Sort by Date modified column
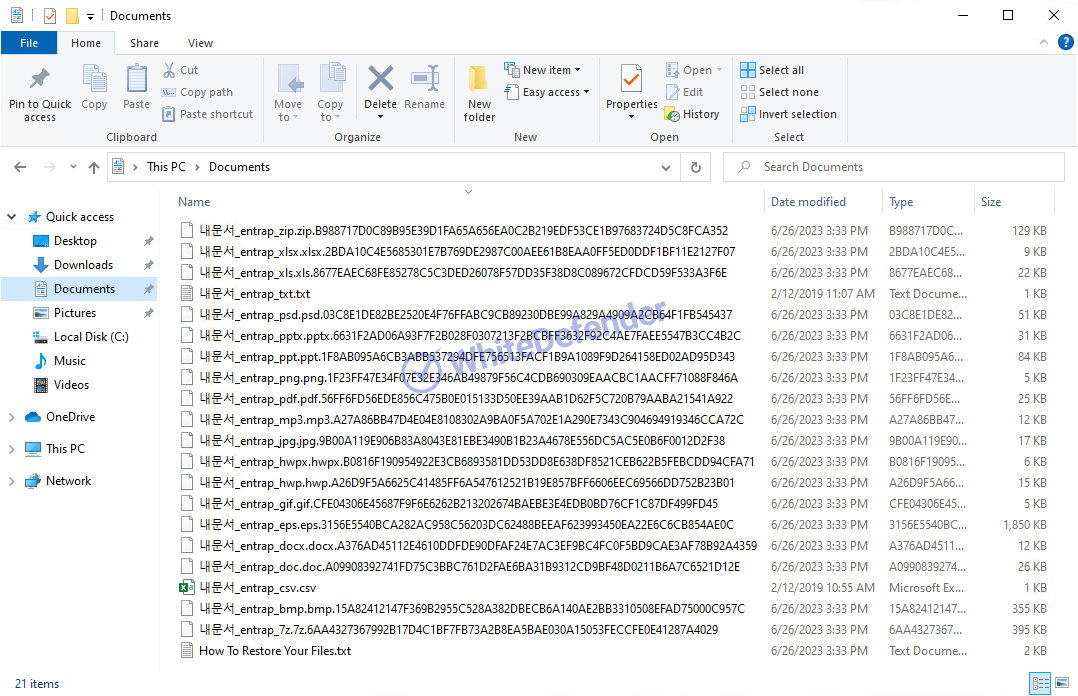Image resolution: width=1078 pixels, height=696 pixels. coord(823,202)
